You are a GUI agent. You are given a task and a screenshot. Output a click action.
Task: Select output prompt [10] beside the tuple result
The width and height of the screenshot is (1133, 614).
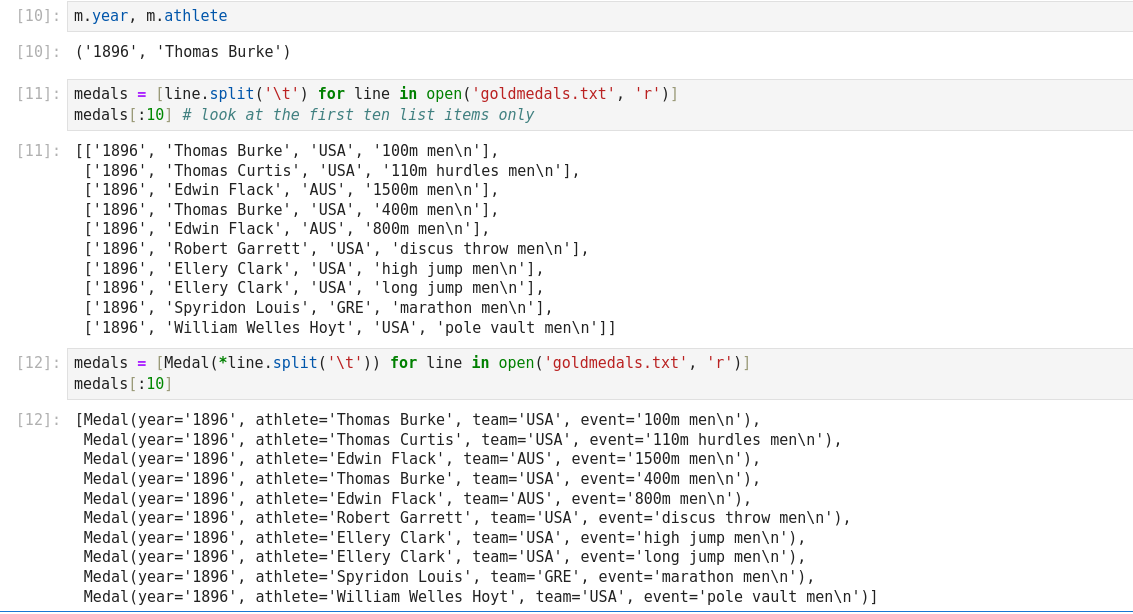tap(39, 51)
